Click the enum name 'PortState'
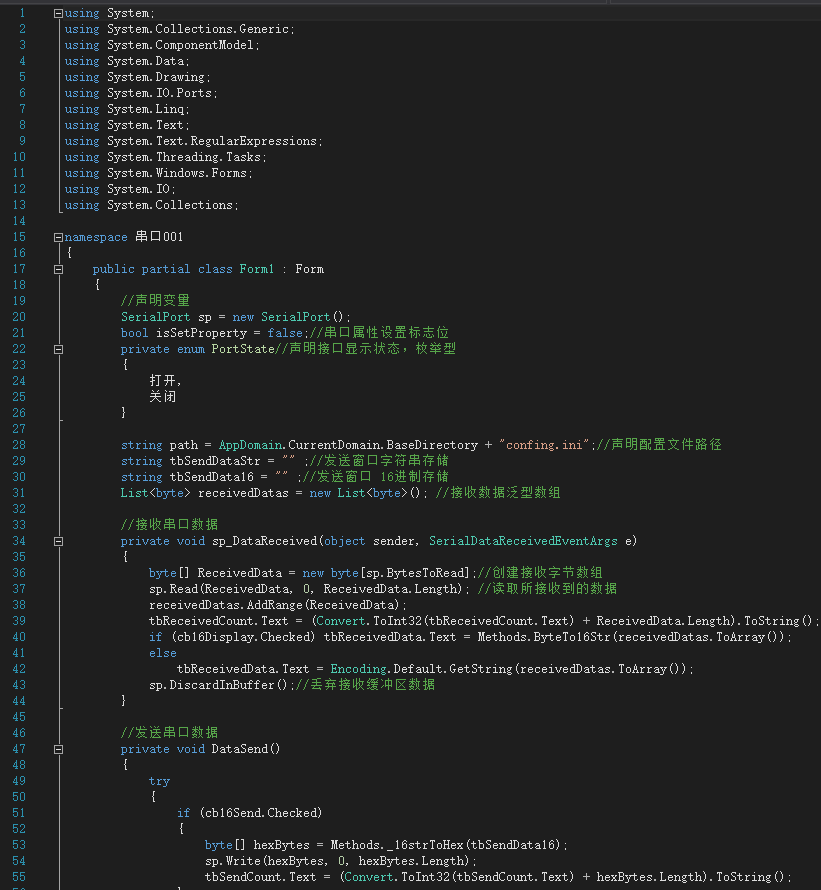The width and height of the screenshot is (821, 890). (243, 349)
